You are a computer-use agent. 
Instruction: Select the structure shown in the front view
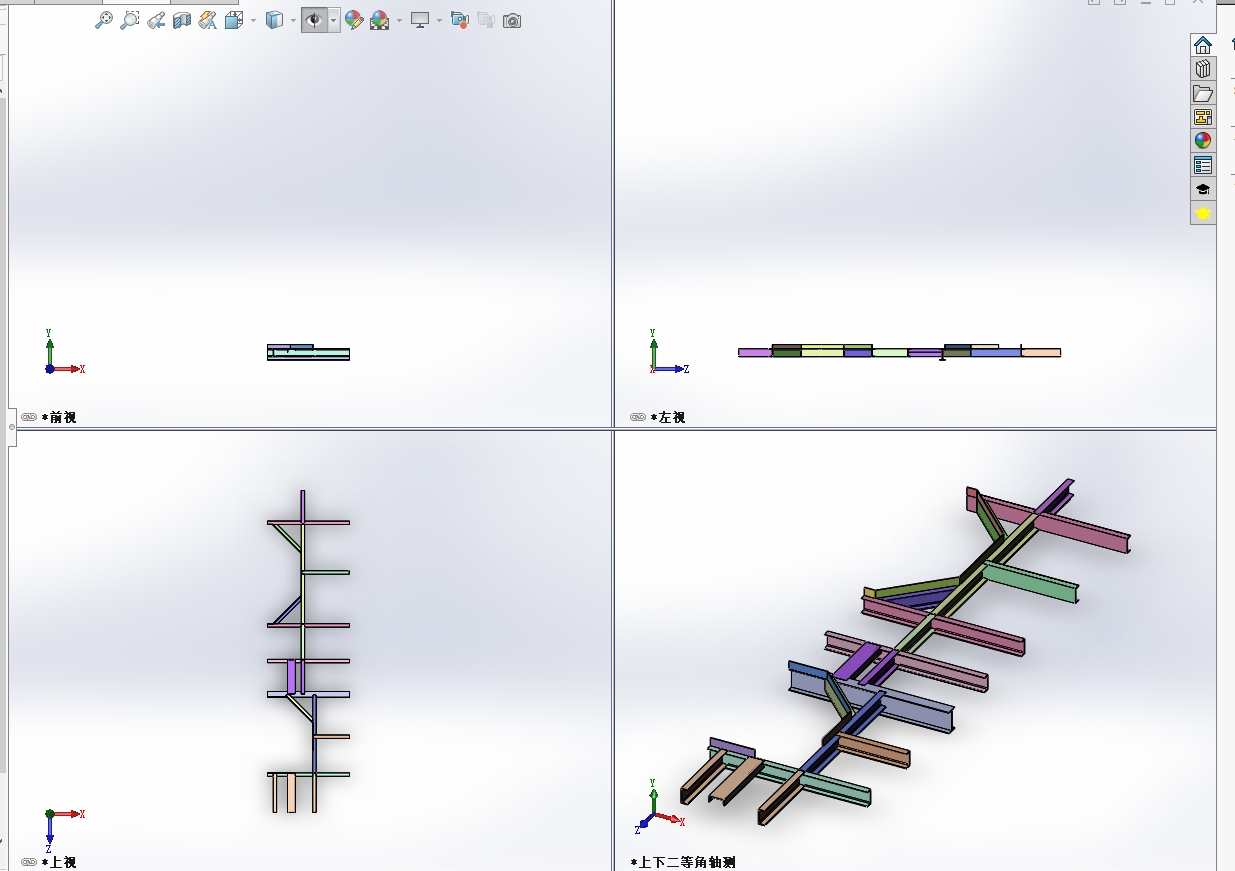click(x=308, y=352)
